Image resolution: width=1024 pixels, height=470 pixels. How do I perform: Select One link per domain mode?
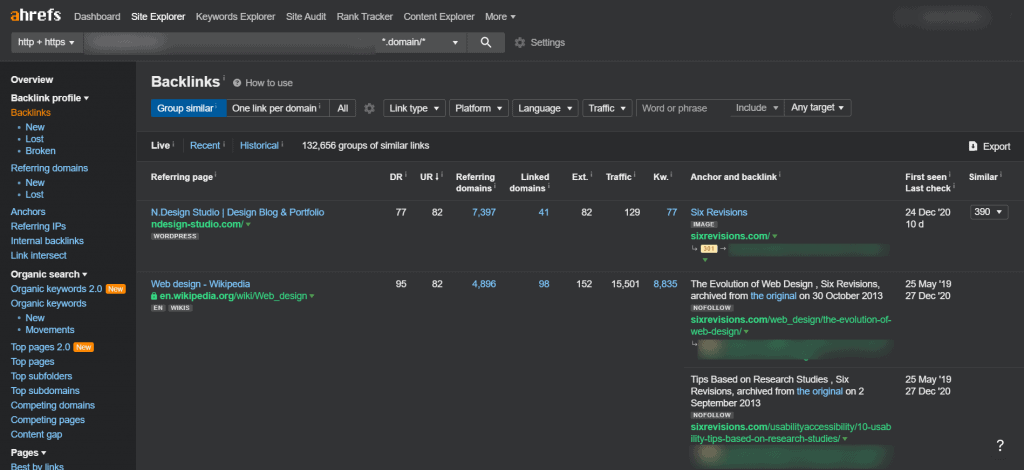278,108
